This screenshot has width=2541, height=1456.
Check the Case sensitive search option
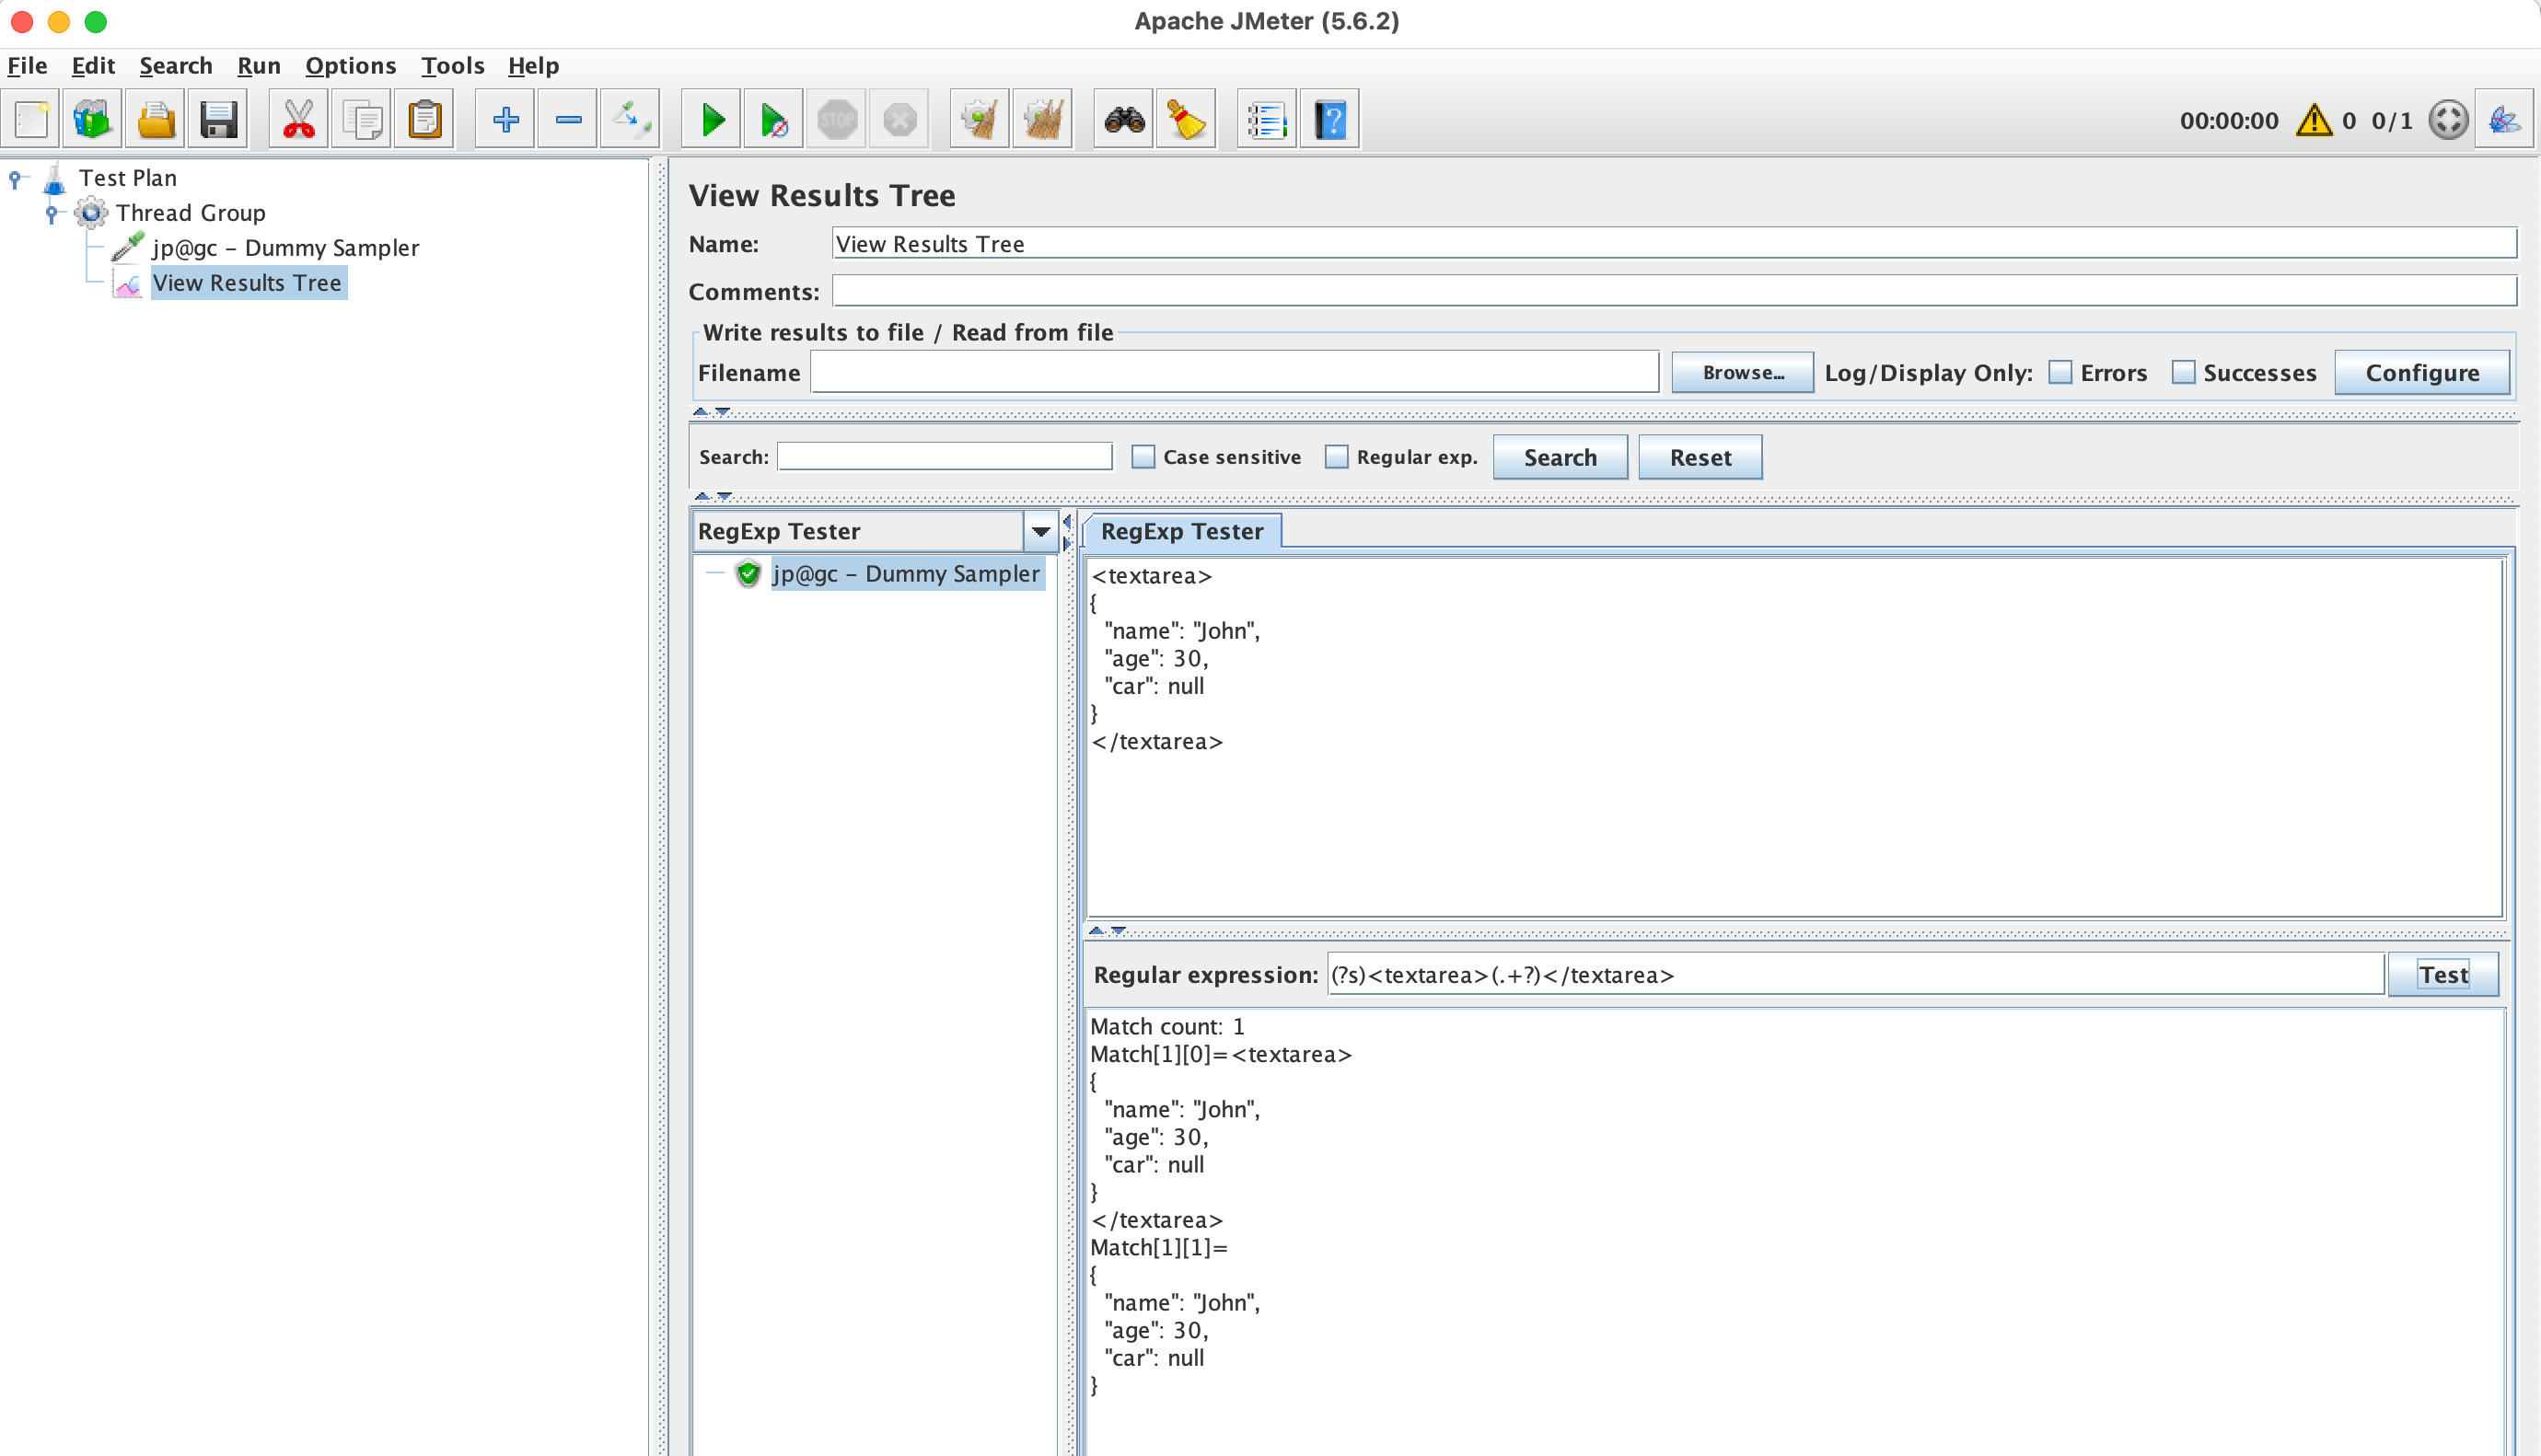tap(1142, 456)
